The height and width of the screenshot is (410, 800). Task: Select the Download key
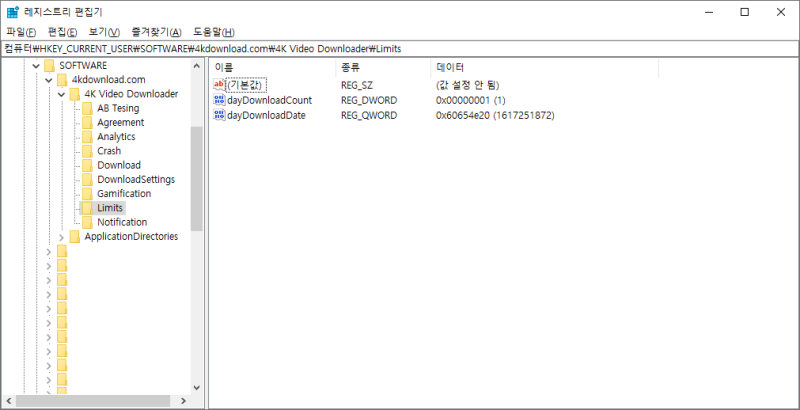point(119,165)
